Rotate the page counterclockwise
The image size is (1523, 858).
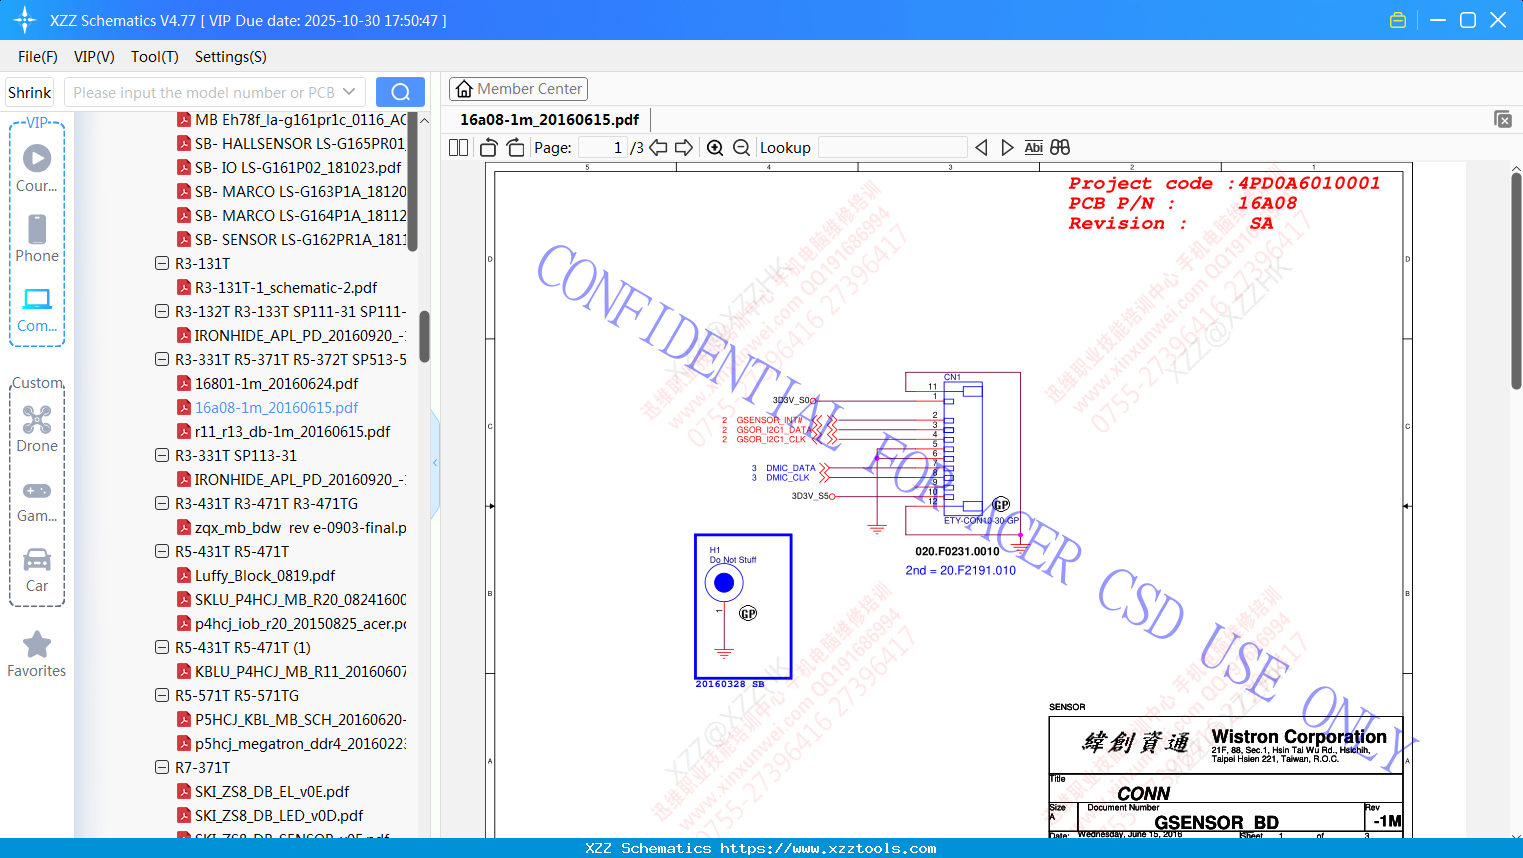pyautogui.click(x=488, y=148)
